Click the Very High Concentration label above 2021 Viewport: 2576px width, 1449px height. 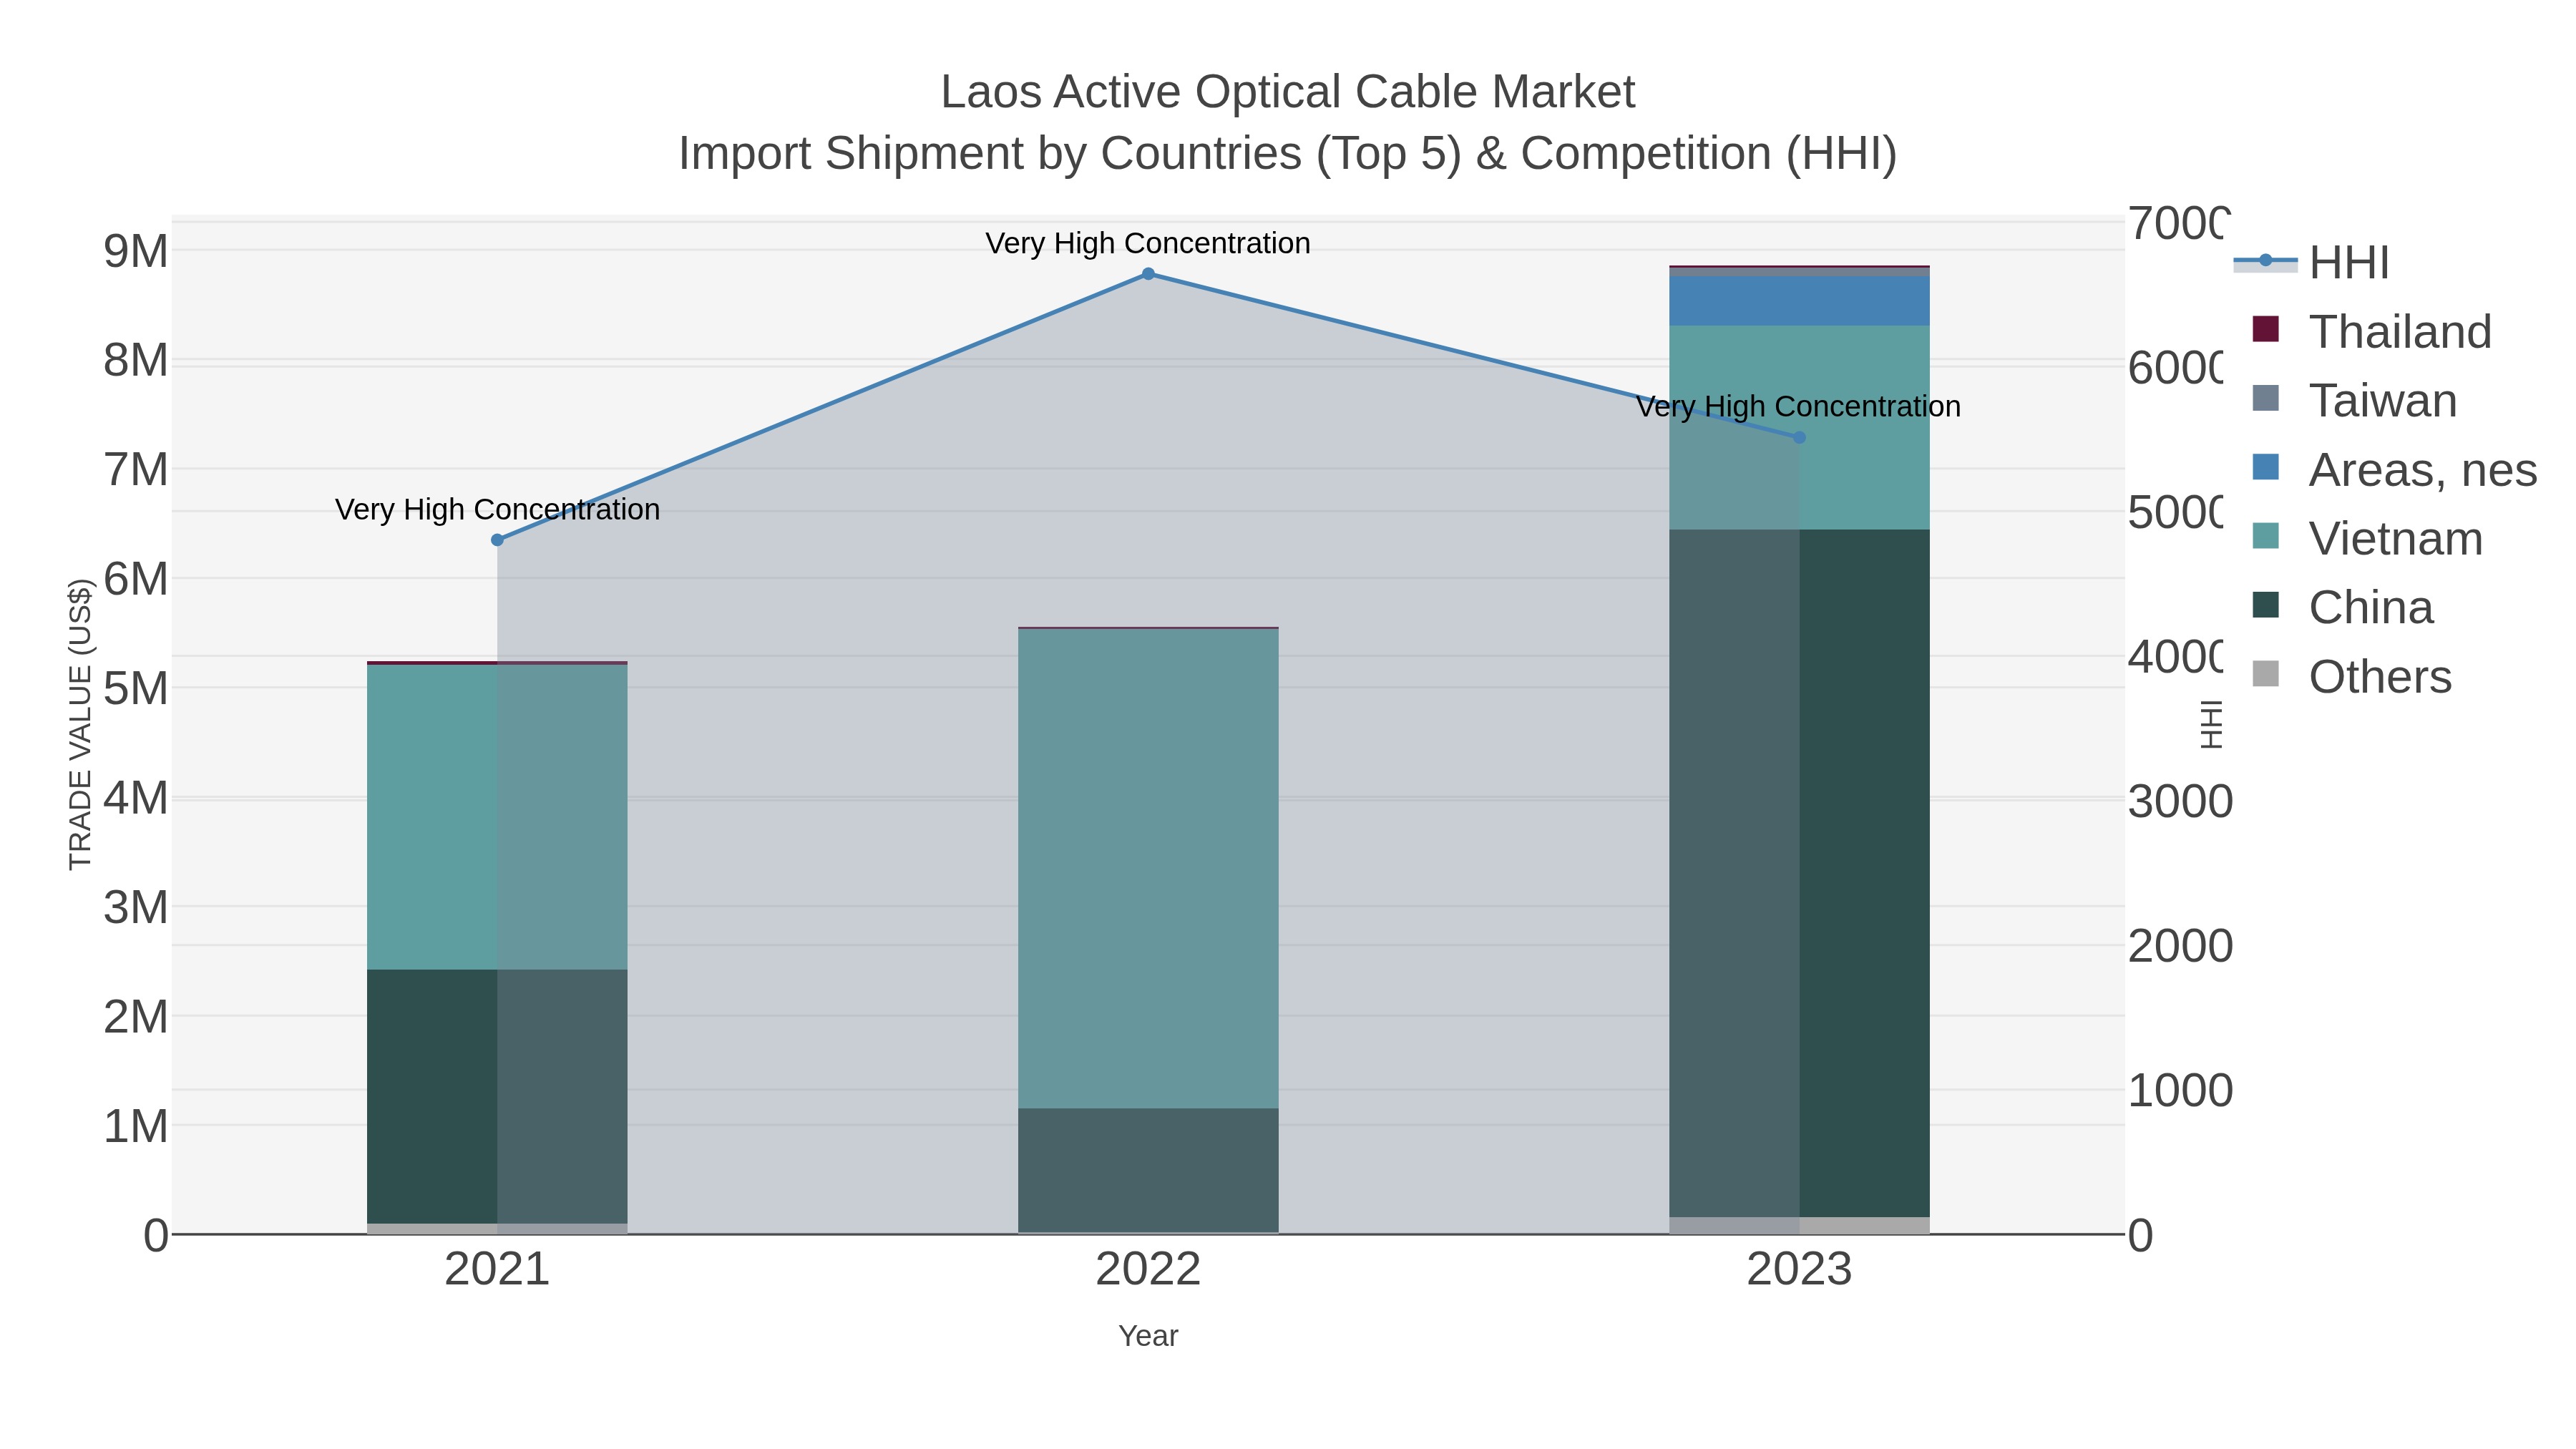pos(497,509)
